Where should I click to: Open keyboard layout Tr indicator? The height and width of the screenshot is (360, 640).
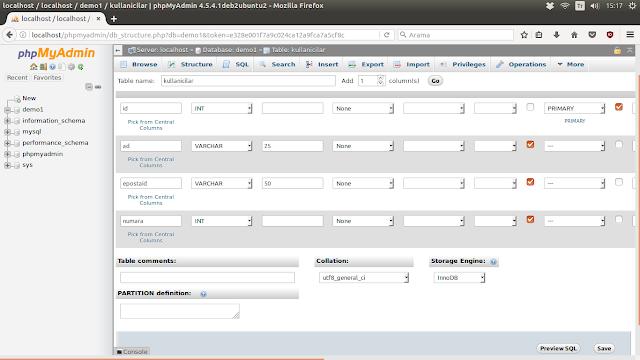pyautogui.click(x=580, y=6)
